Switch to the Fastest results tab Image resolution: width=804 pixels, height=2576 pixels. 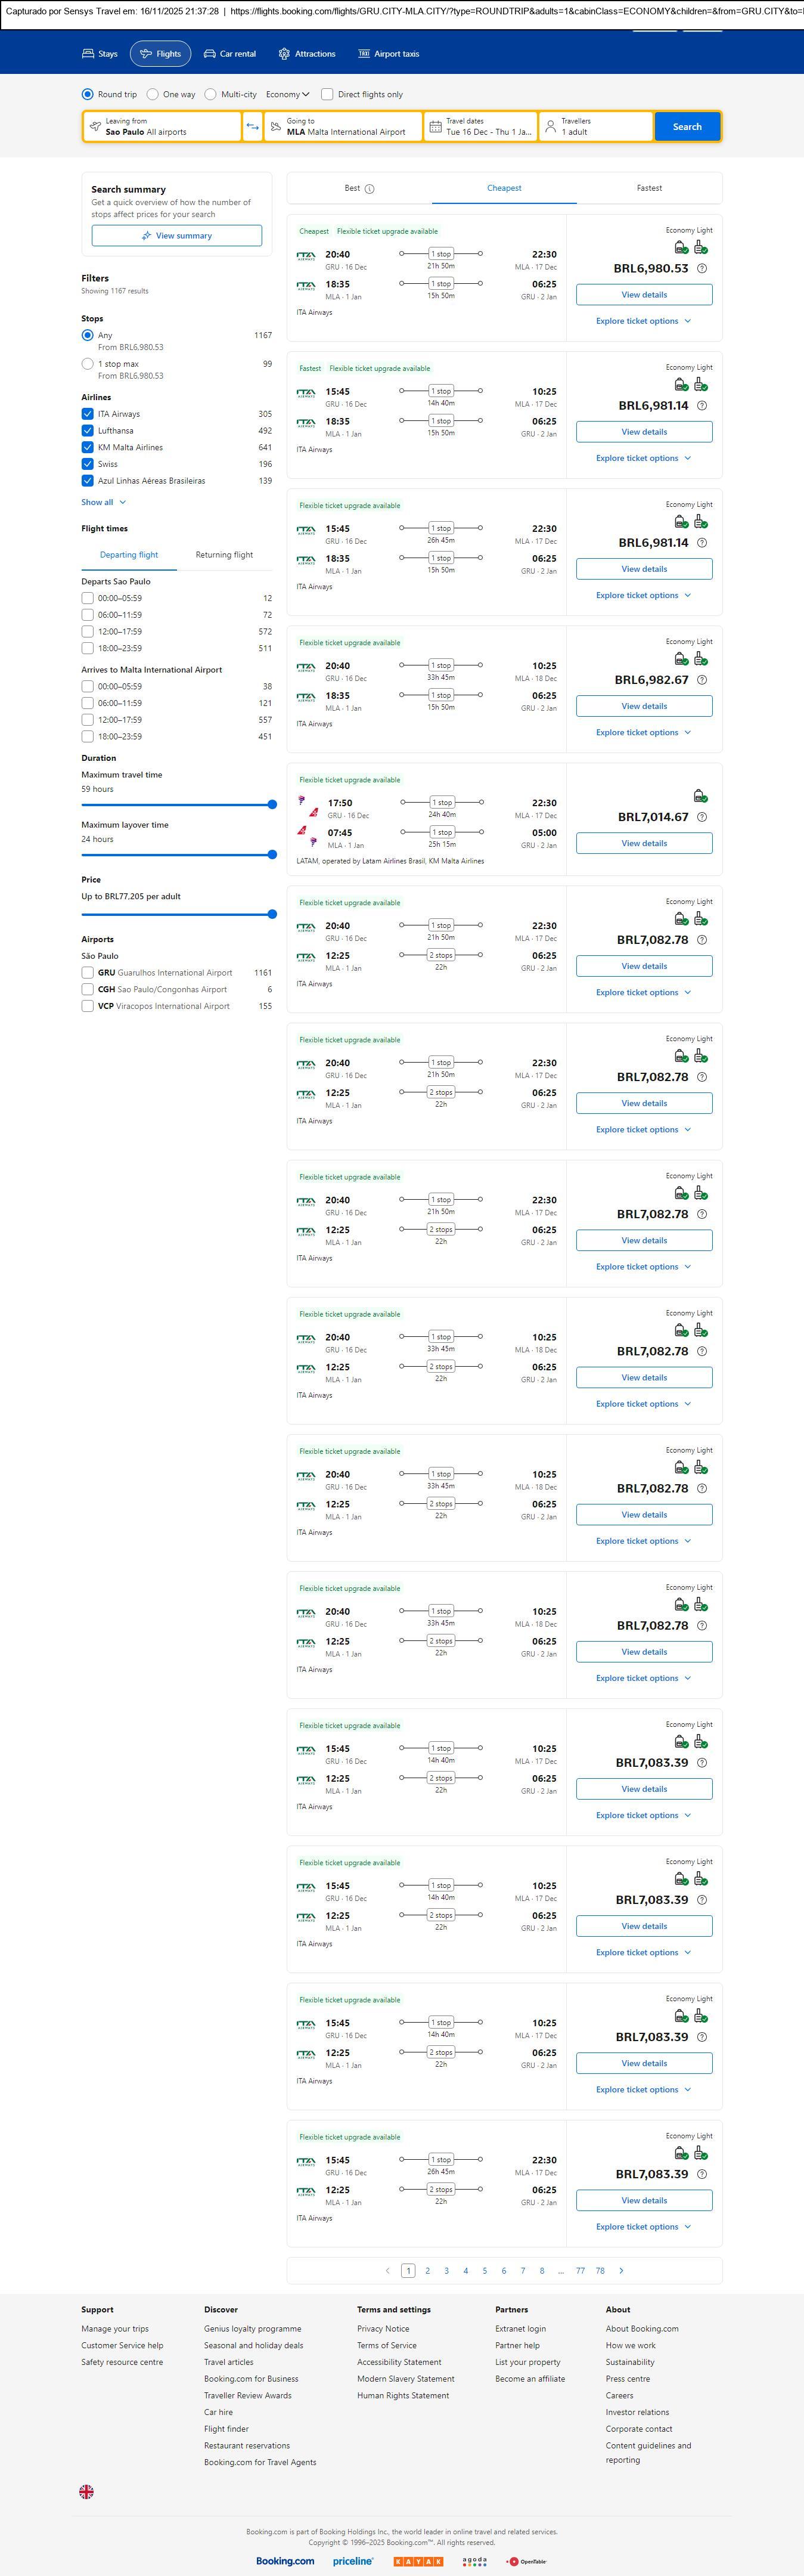click(649, 188)
